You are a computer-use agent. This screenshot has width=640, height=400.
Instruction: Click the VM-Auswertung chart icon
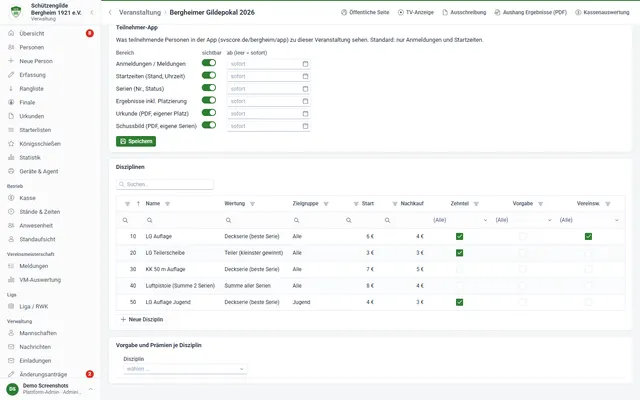click(11, 280)
